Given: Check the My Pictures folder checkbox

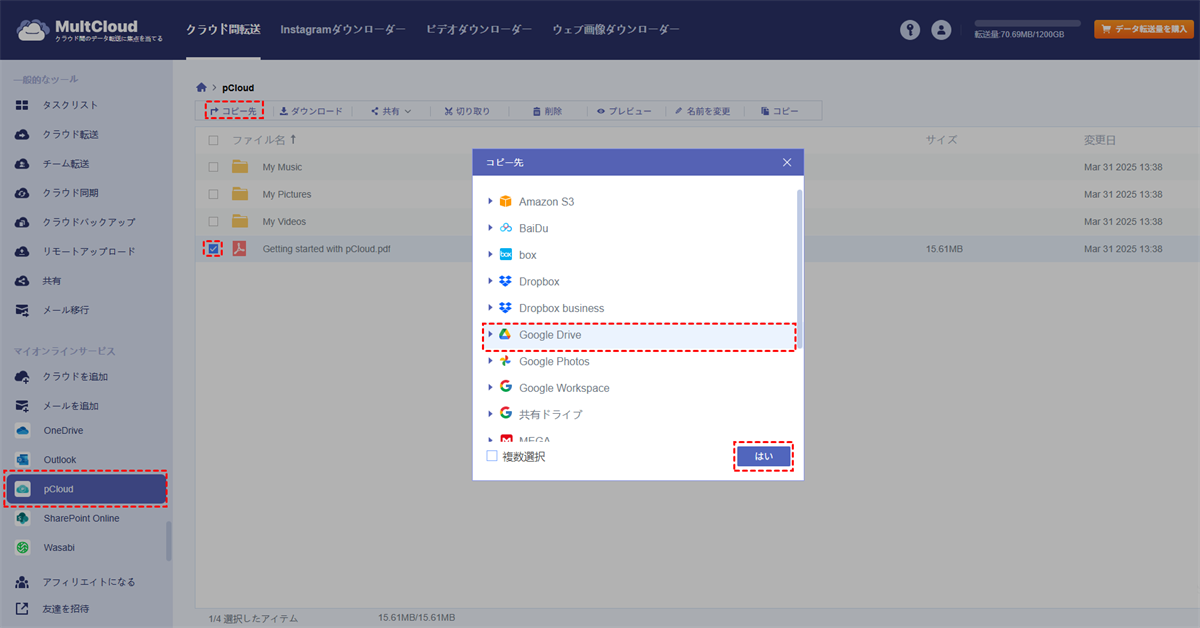Looking at the screenshot, I should click(213, 194).
